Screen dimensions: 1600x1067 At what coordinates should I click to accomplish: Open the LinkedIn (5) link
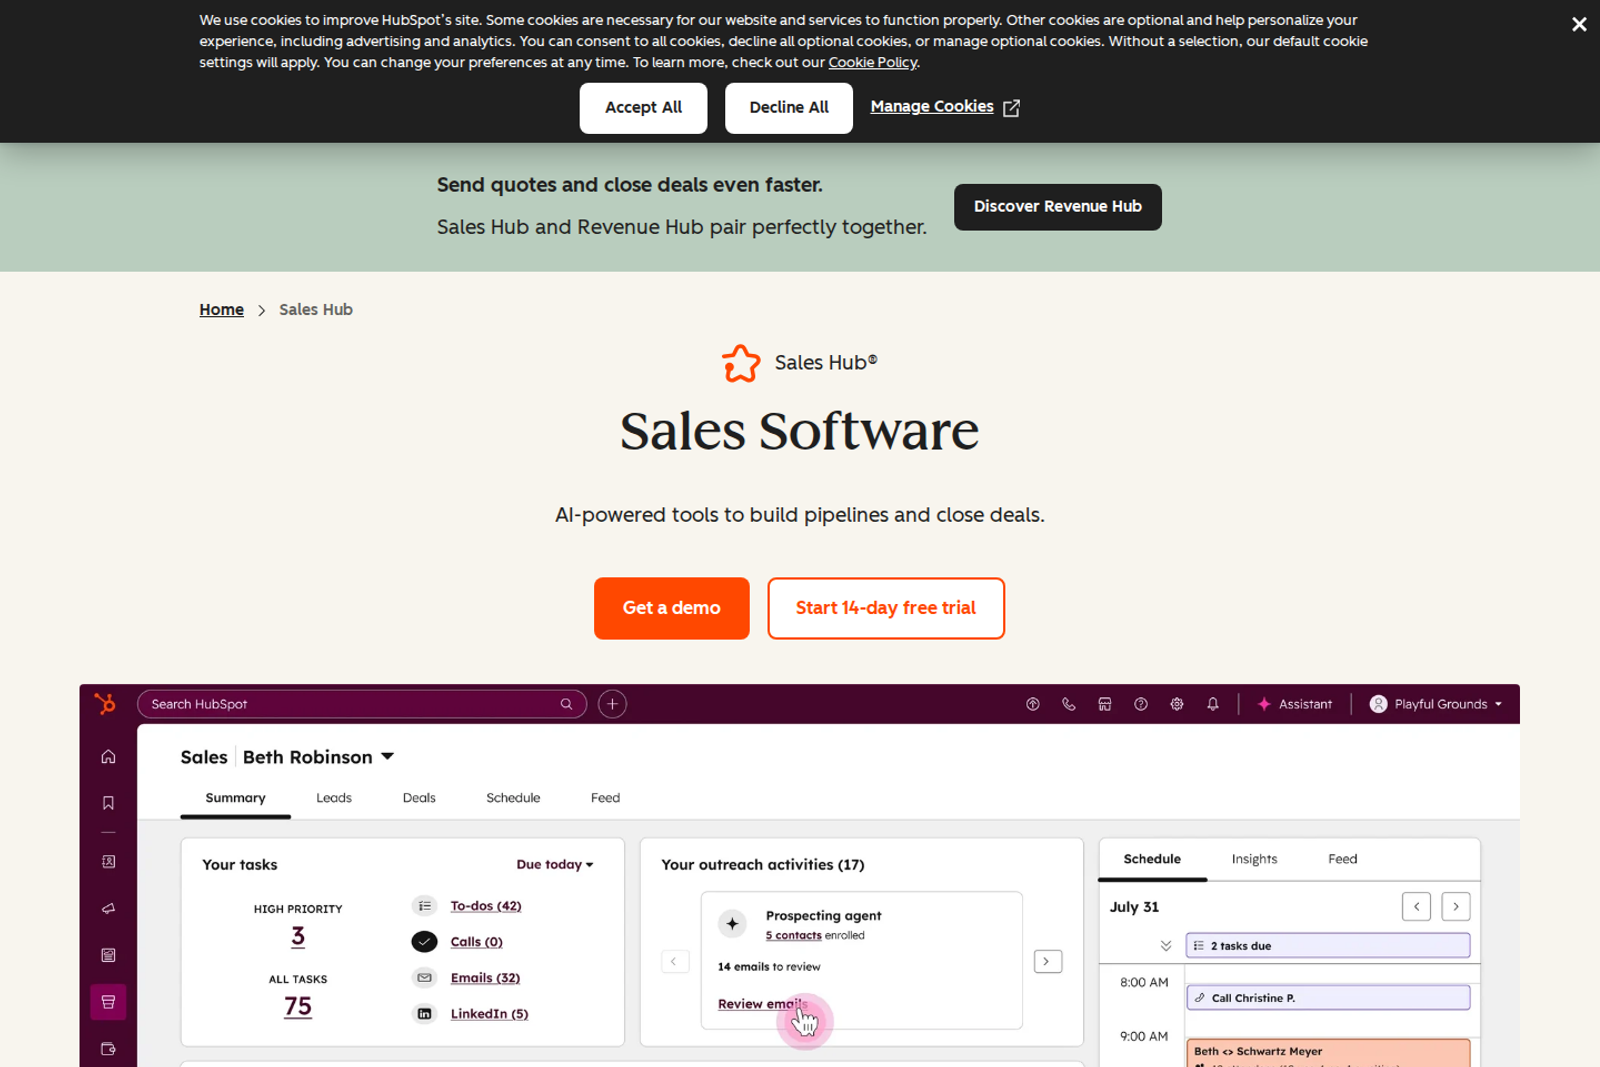point(489,1014)
